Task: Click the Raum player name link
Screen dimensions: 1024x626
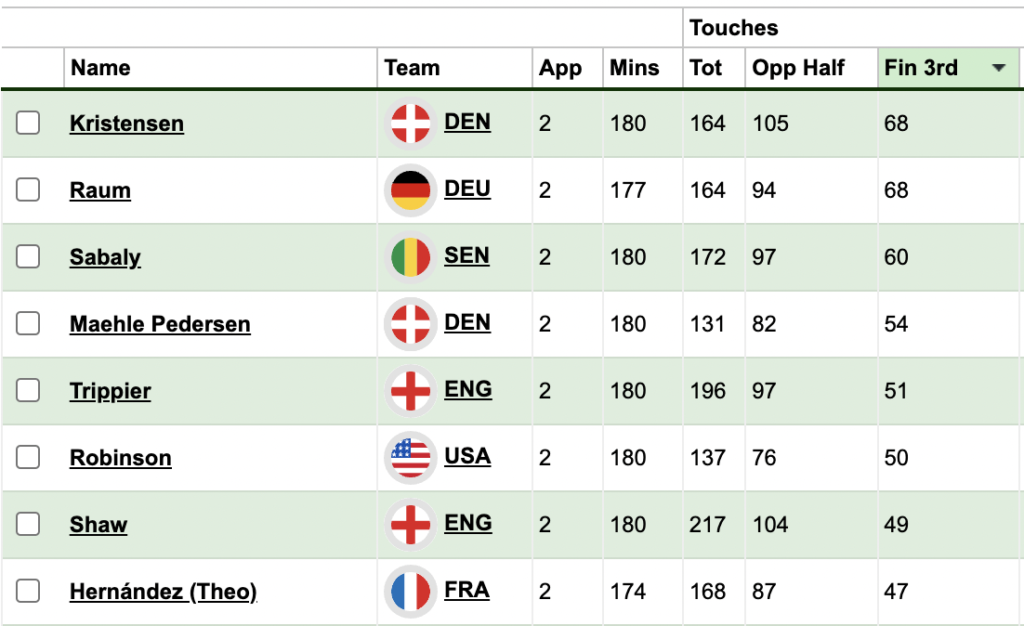Action: coord(100,190)
